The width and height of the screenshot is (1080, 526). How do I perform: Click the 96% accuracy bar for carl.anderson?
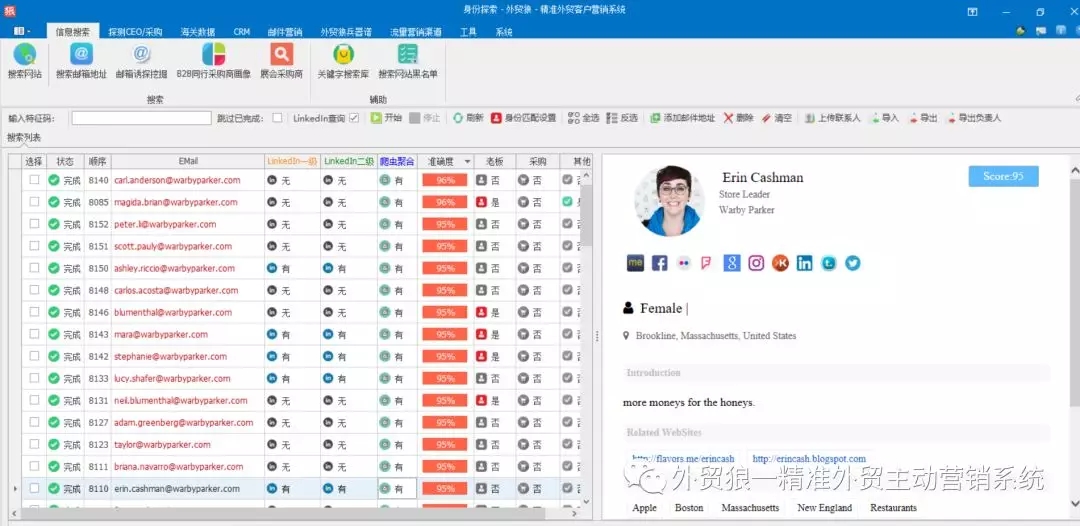tap(446, 180)
